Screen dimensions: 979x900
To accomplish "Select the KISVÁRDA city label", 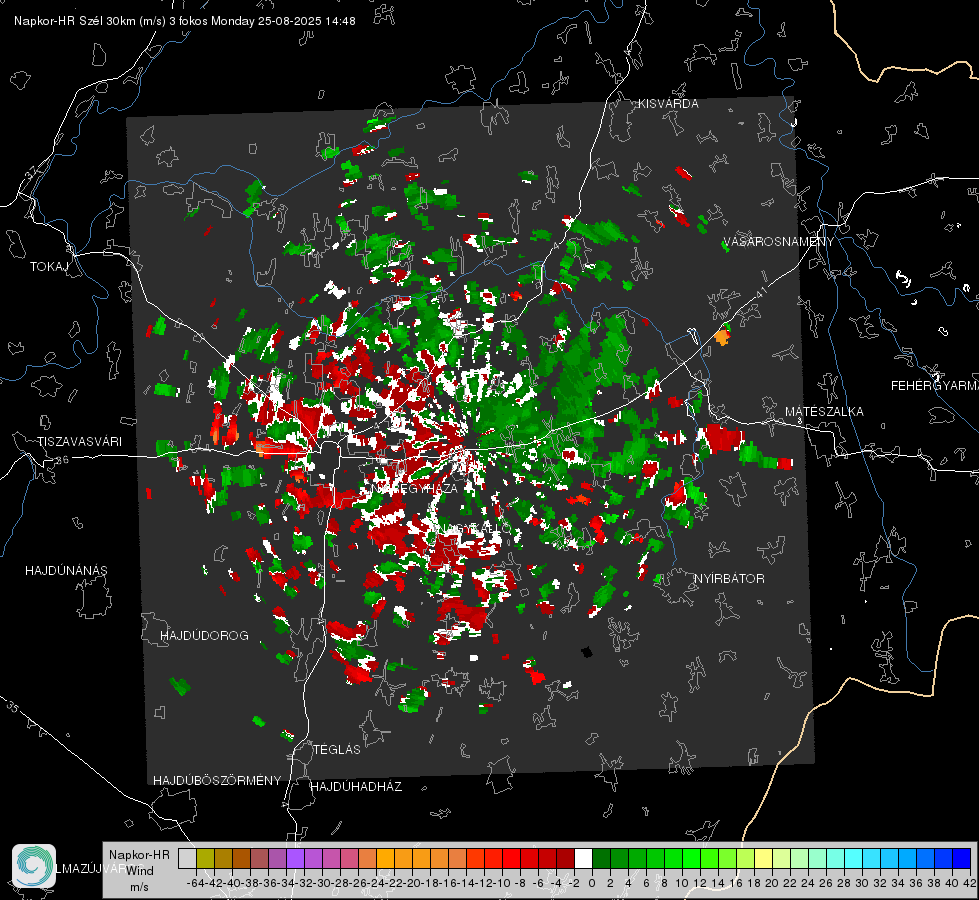I will click(668, 104).
